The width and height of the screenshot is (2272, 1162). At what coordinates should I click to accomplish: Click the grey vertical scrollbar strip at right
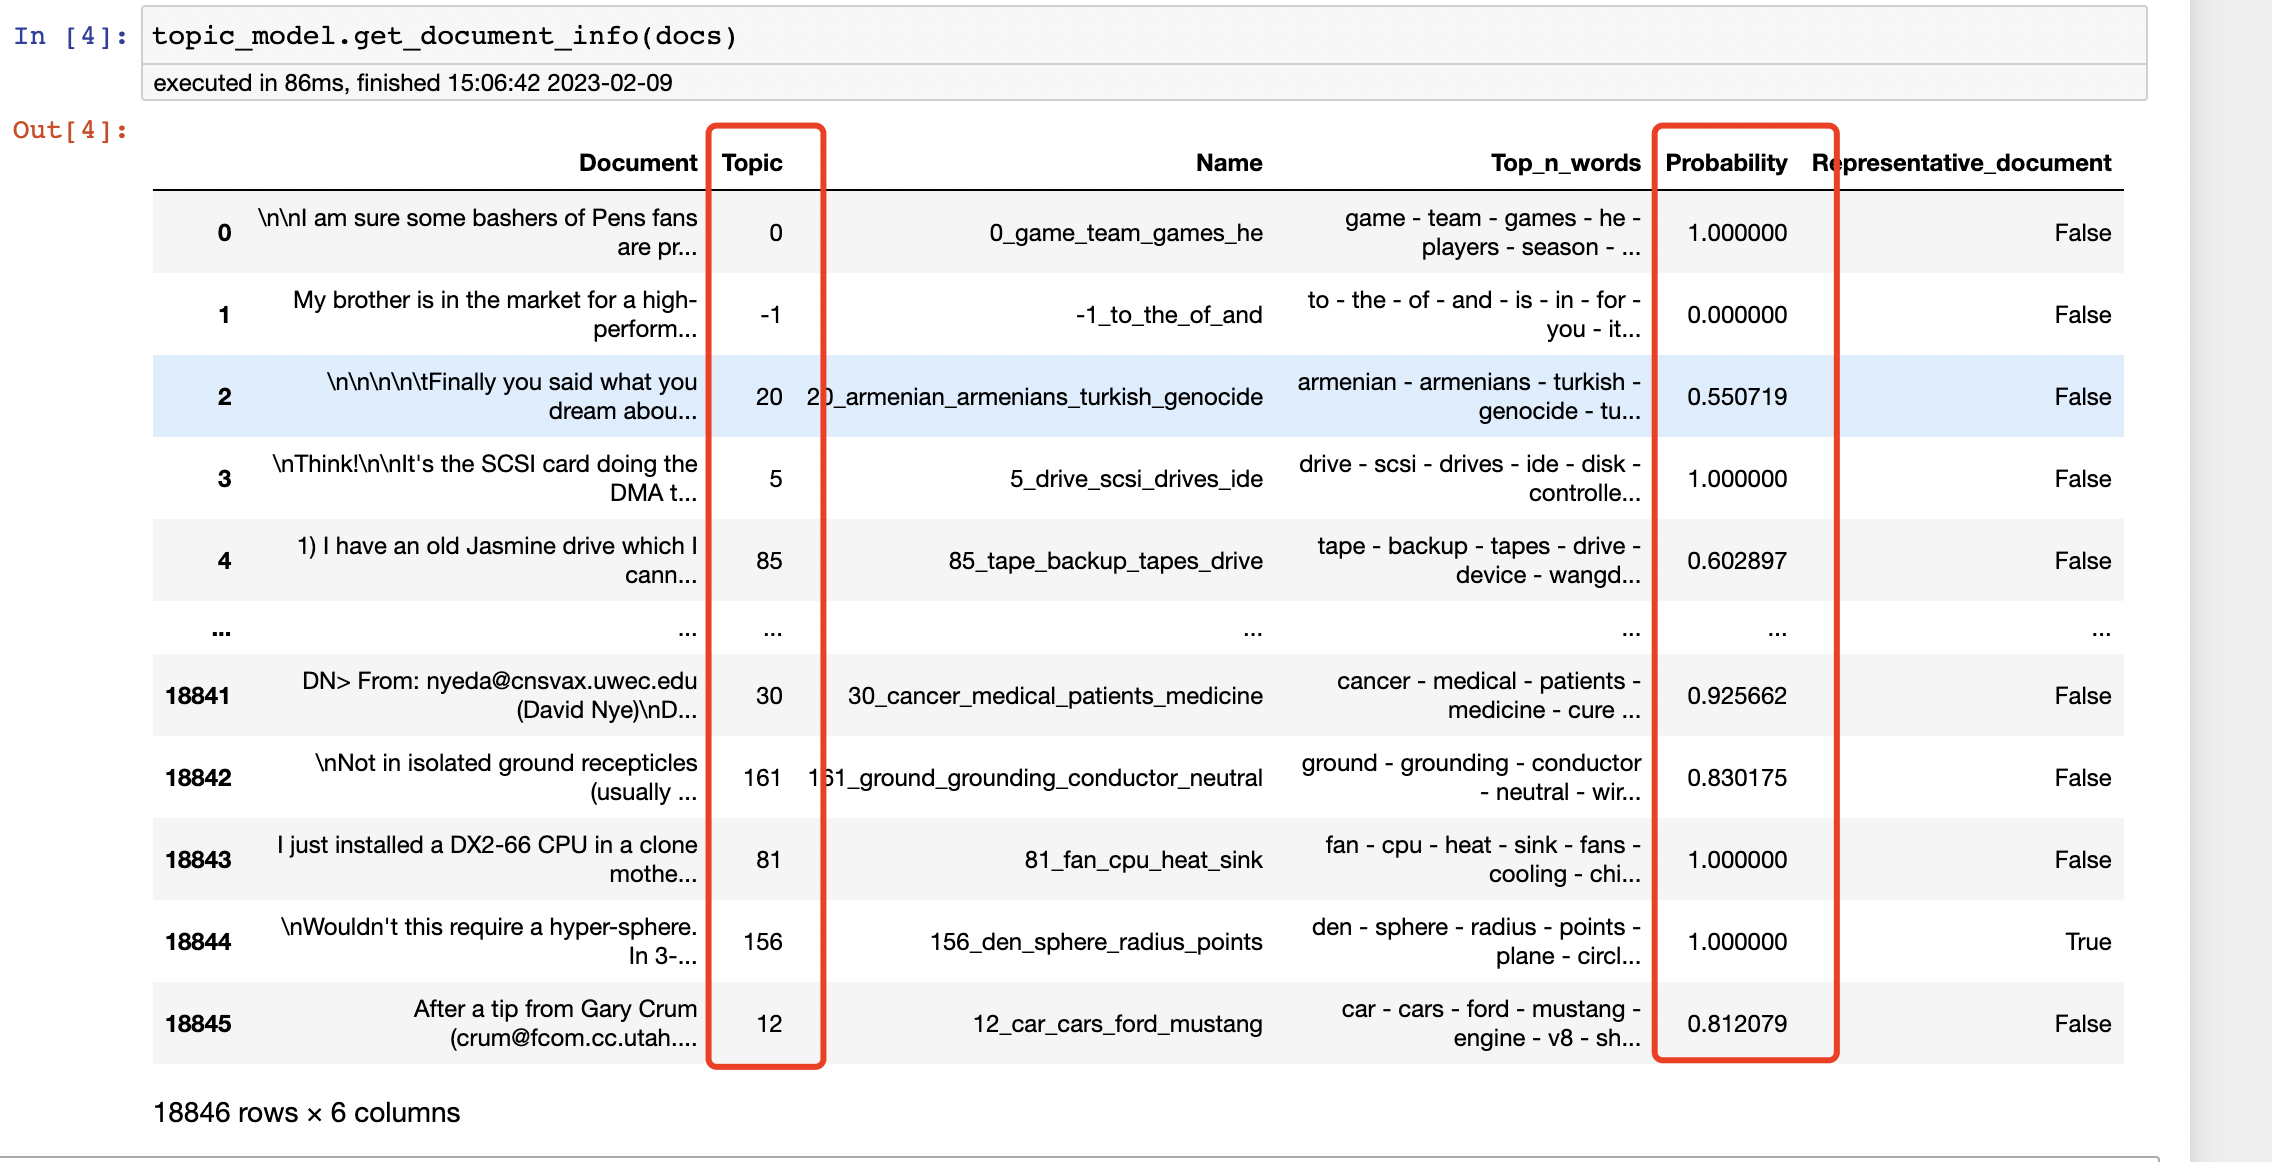[x=2230, y=580]
